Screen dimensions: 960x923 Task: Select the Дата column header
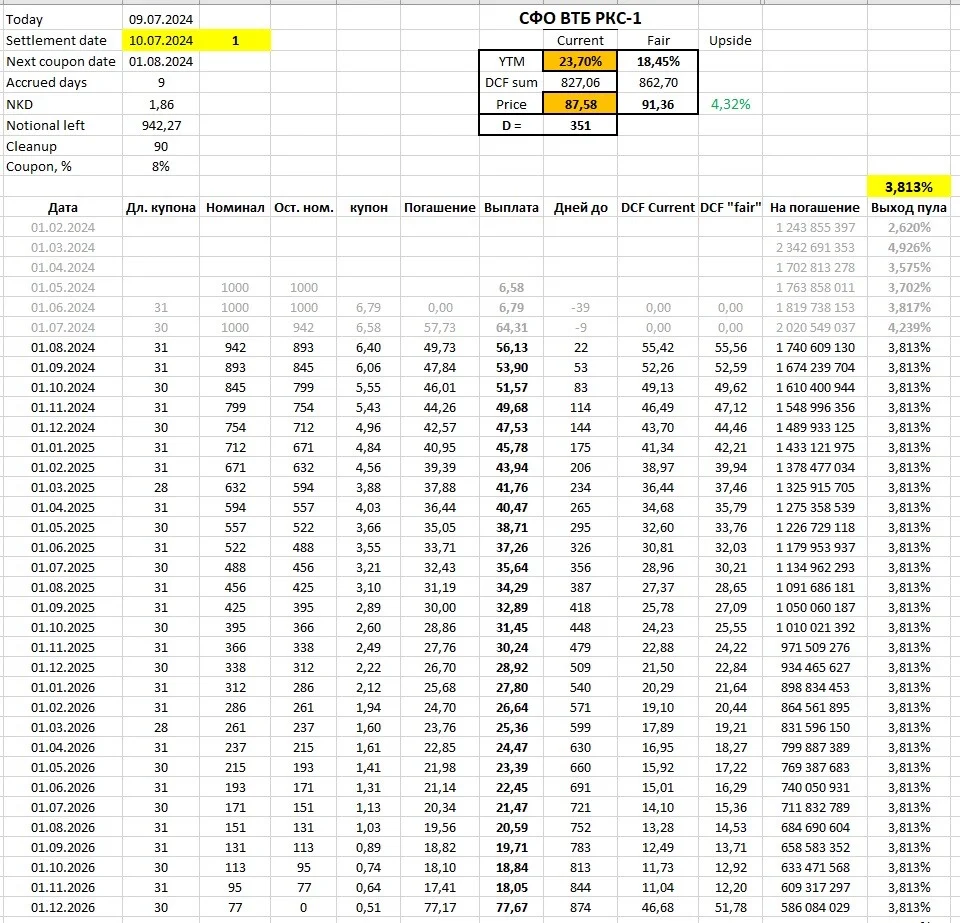(62, 207)
